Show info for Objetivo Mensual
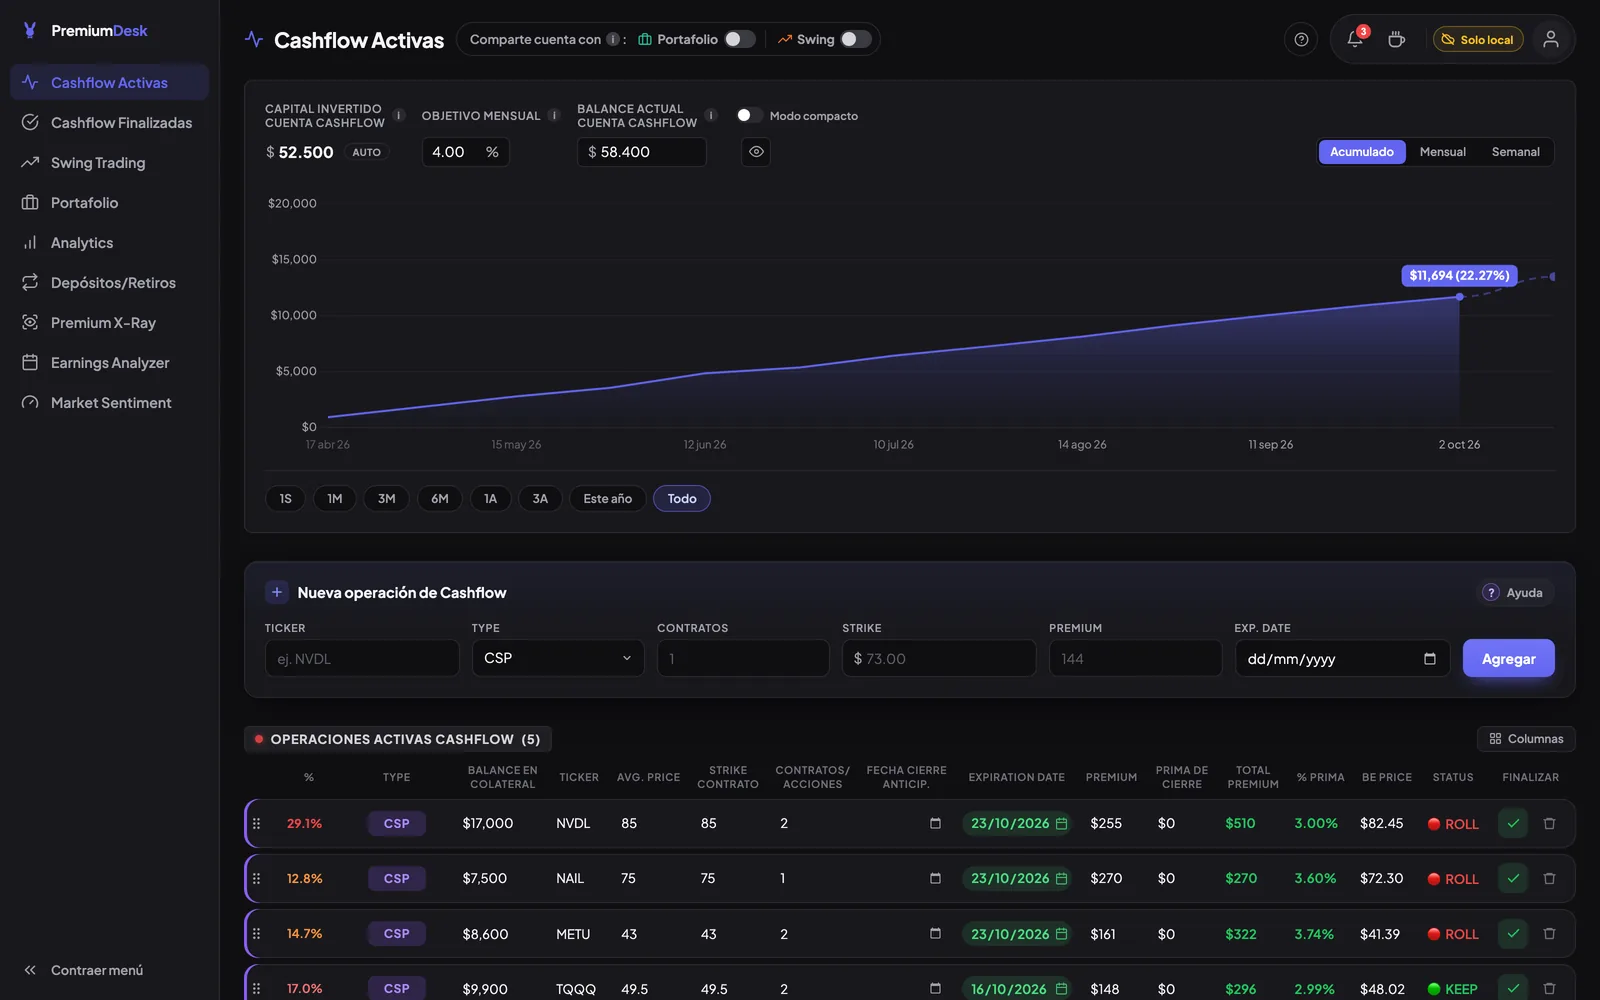 554,115
